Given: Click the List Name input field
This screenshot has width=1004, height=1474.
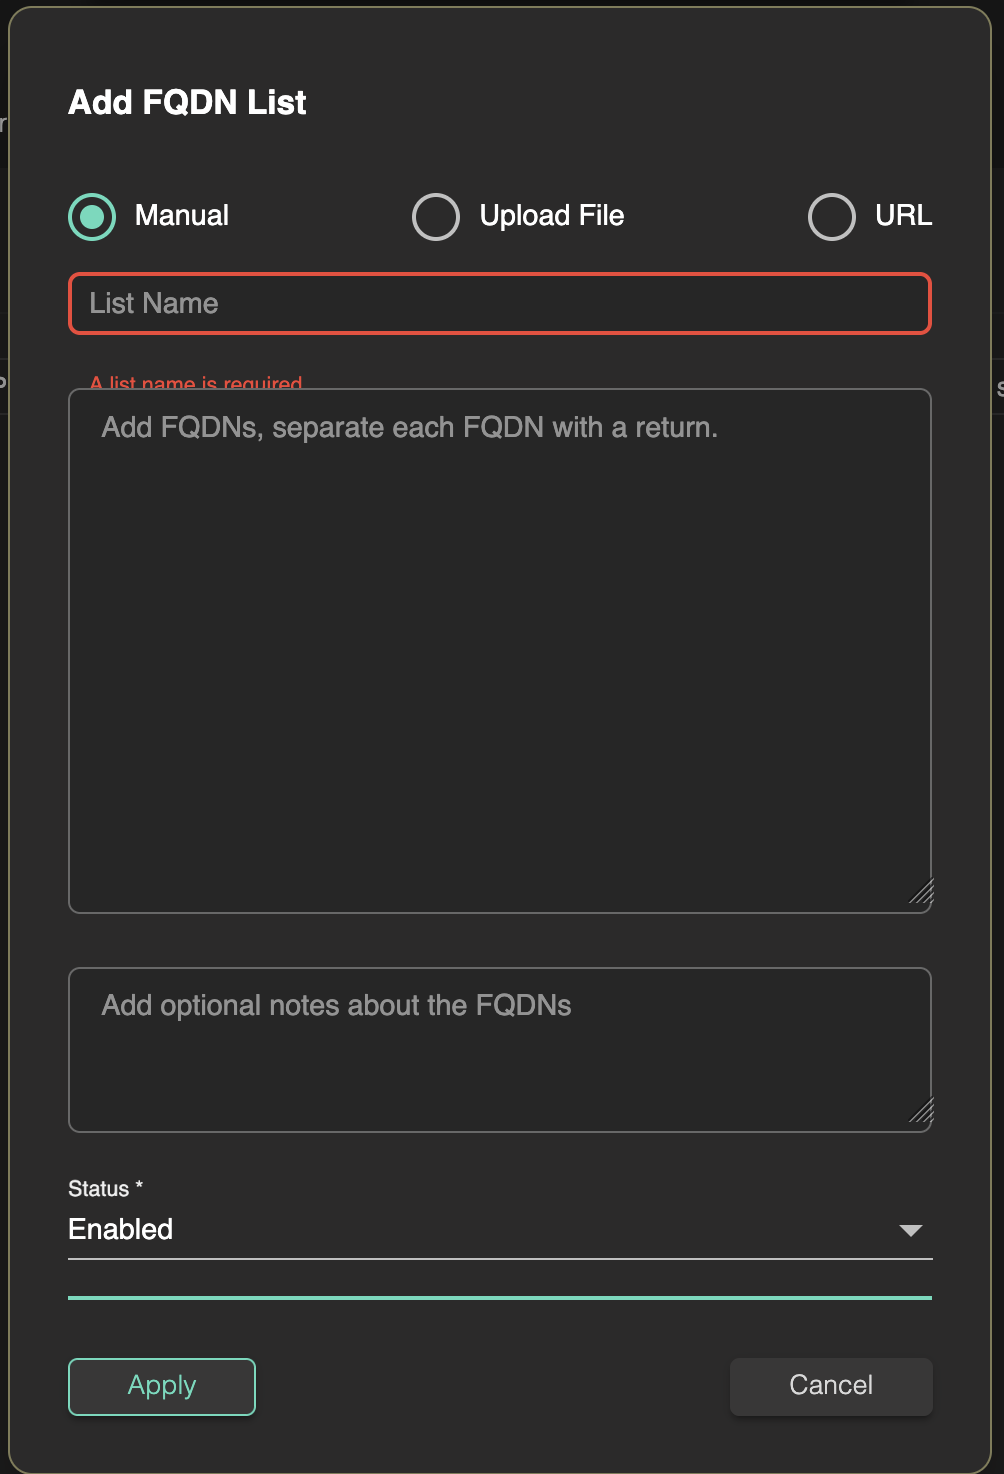Looking at the screenshot, I should pos(500,303).
